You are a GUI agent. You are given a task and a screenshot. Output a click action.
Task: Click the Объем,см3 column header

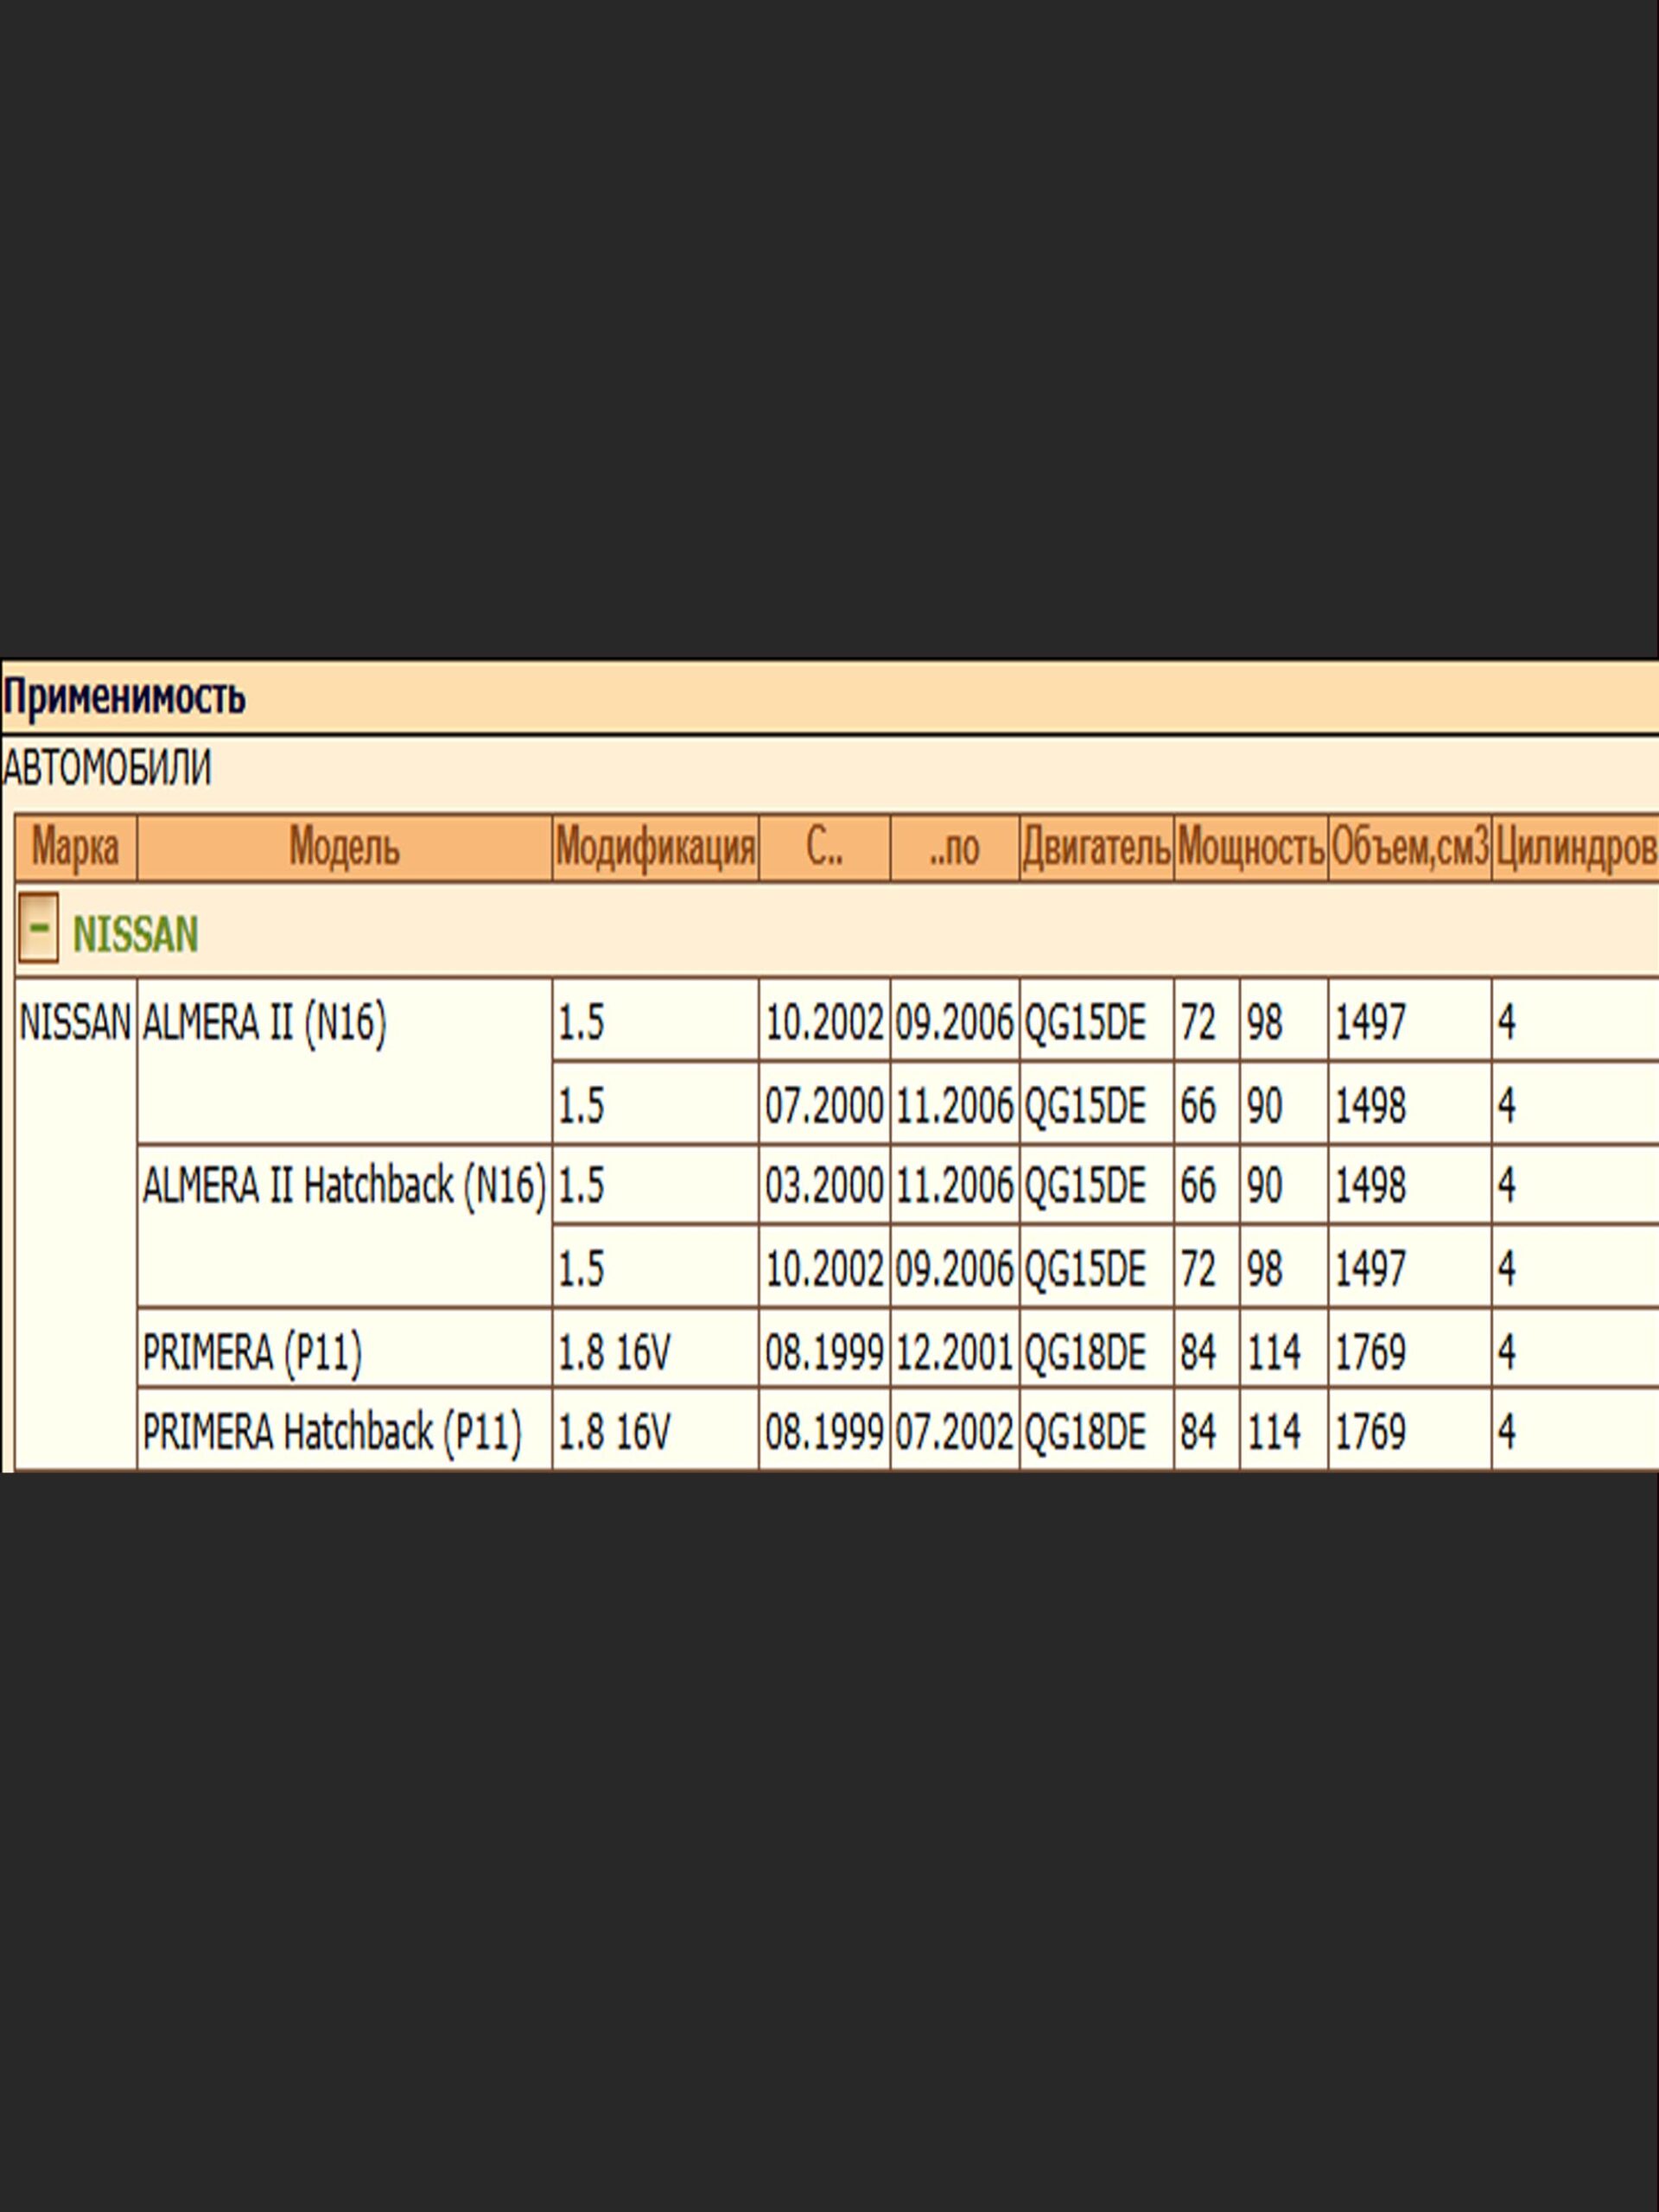click(1409, 848)
